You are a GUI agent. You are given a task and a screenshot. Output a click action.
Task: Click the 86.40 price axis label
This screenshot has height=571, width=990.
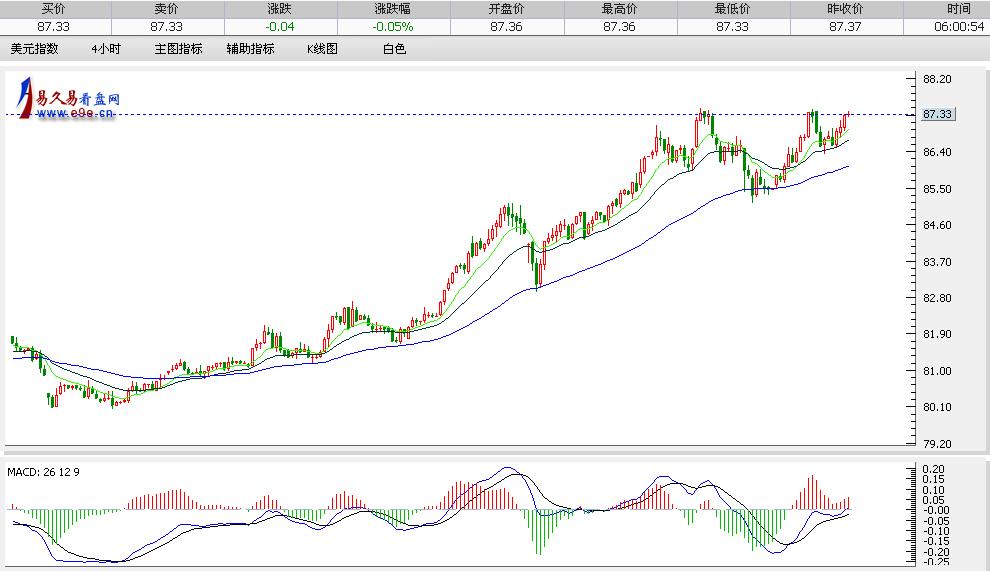point(937,152)
